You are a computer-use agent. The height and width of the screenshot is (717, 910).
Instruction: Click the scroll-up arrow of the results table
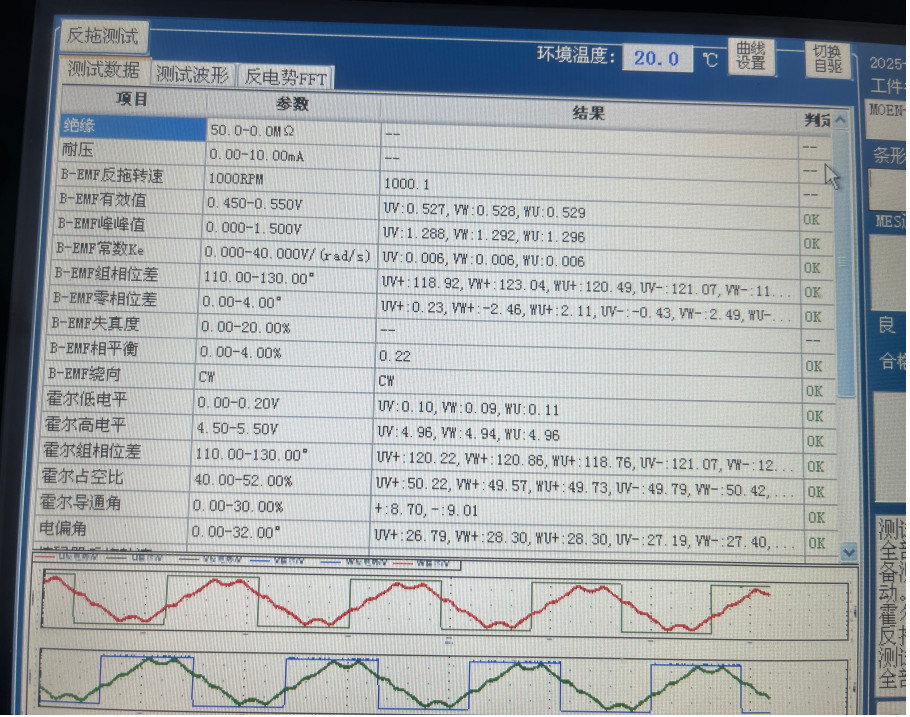(841, 121)
